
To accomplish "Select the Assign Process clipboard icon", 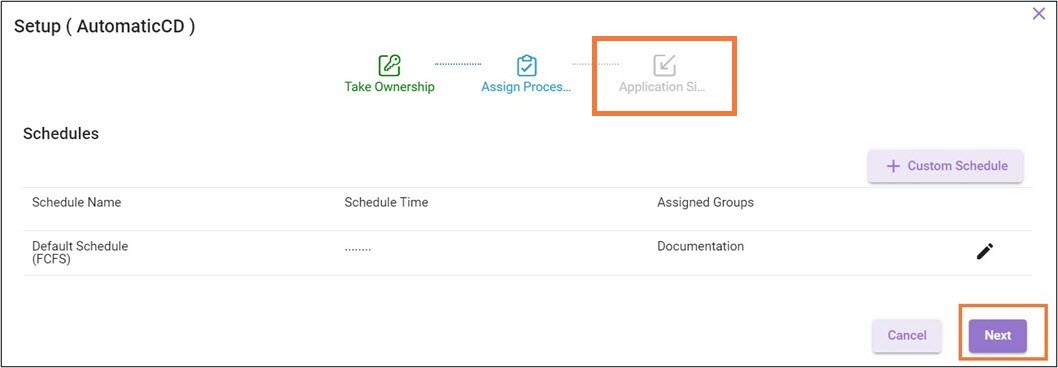I will coord(526,65).
